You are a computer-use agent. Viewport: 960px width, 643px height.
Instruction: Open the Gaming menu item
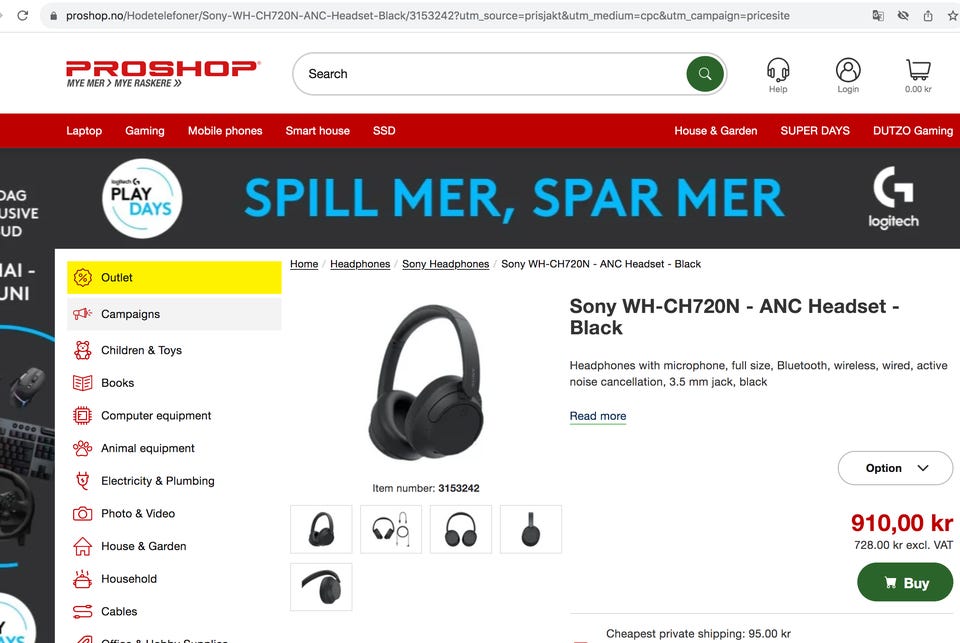(144, 130)
